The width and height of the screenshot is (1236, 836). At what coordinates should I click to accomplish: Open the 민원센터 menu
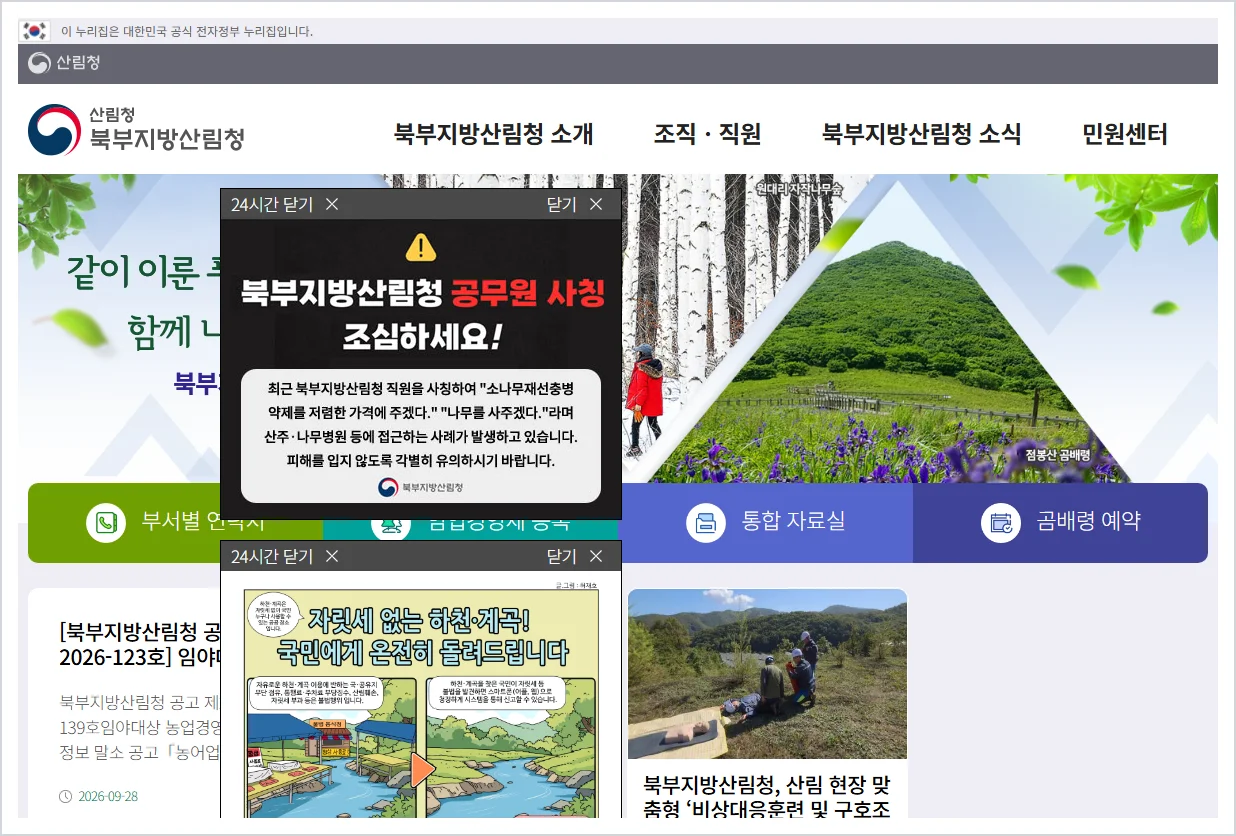[1124, 134]
